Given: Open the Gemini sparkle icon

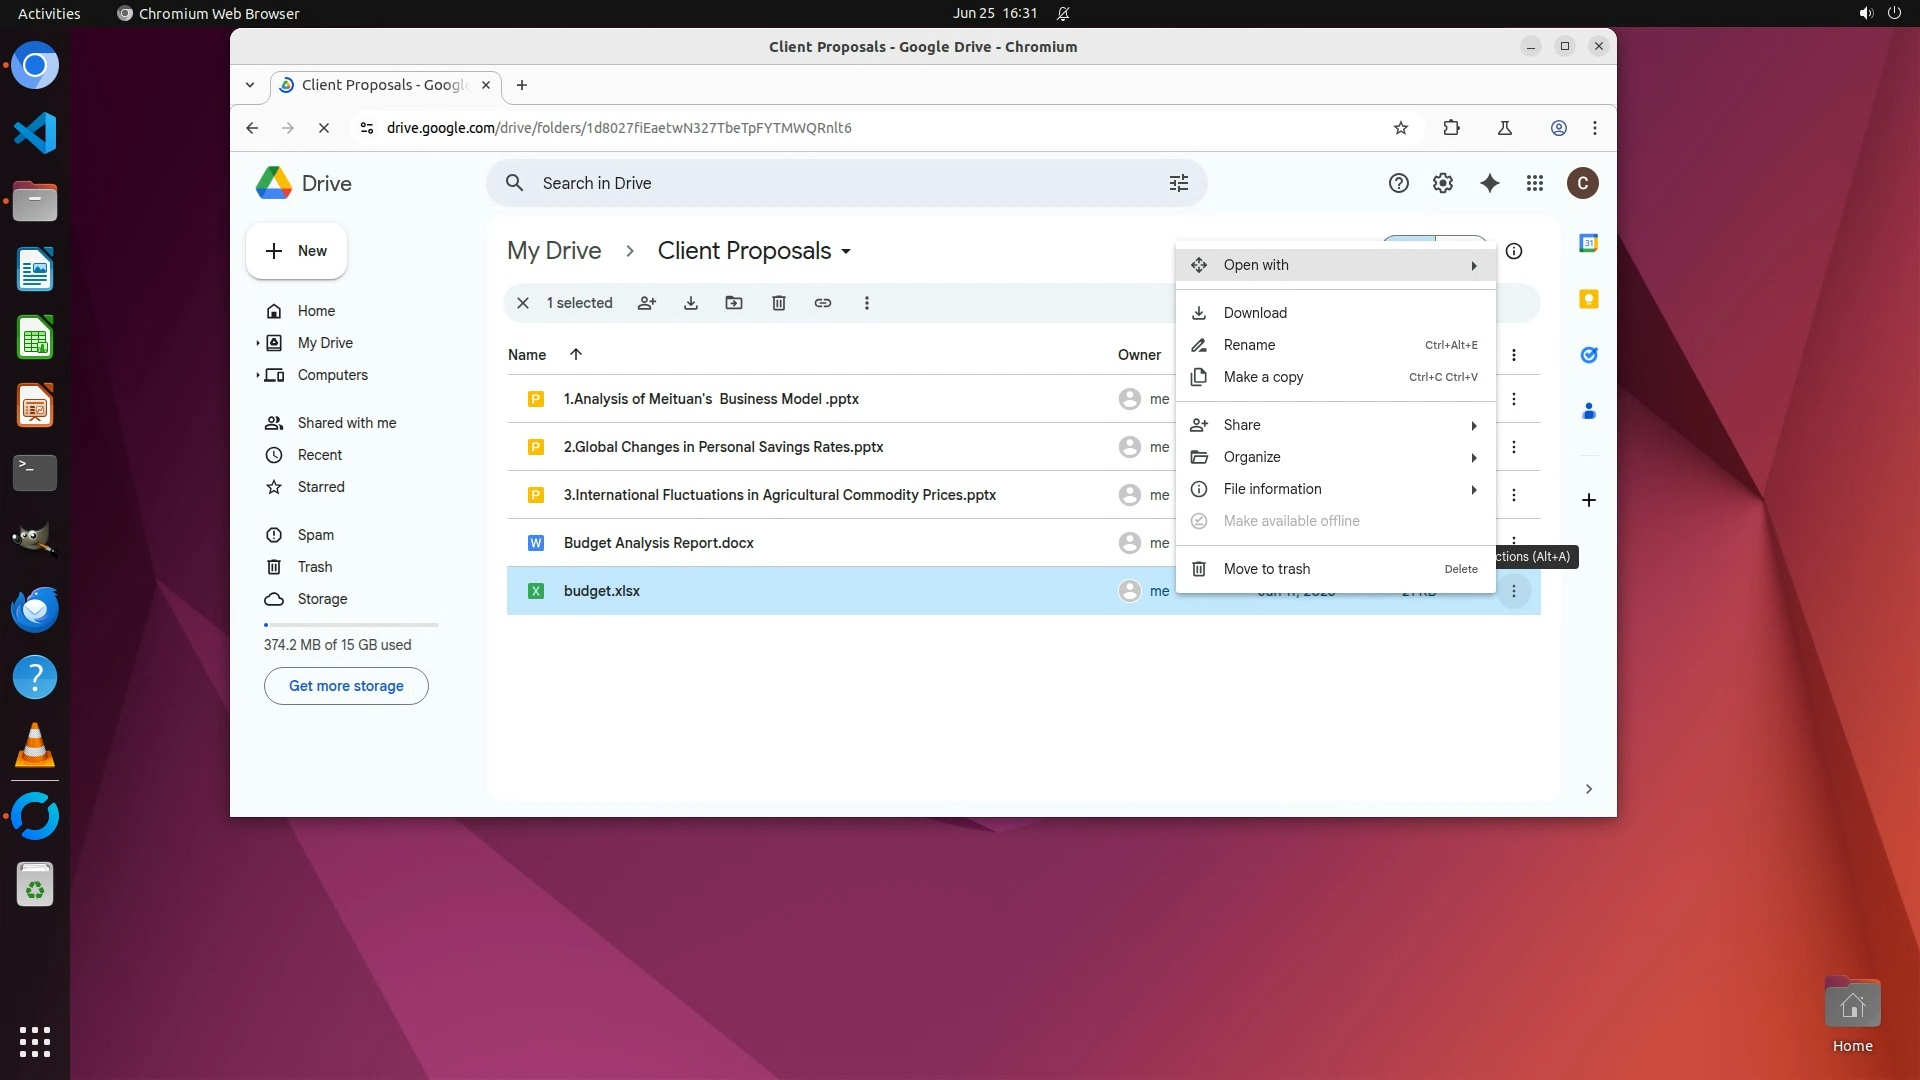Looking at the screenshot, I should tap(1490, 183).
